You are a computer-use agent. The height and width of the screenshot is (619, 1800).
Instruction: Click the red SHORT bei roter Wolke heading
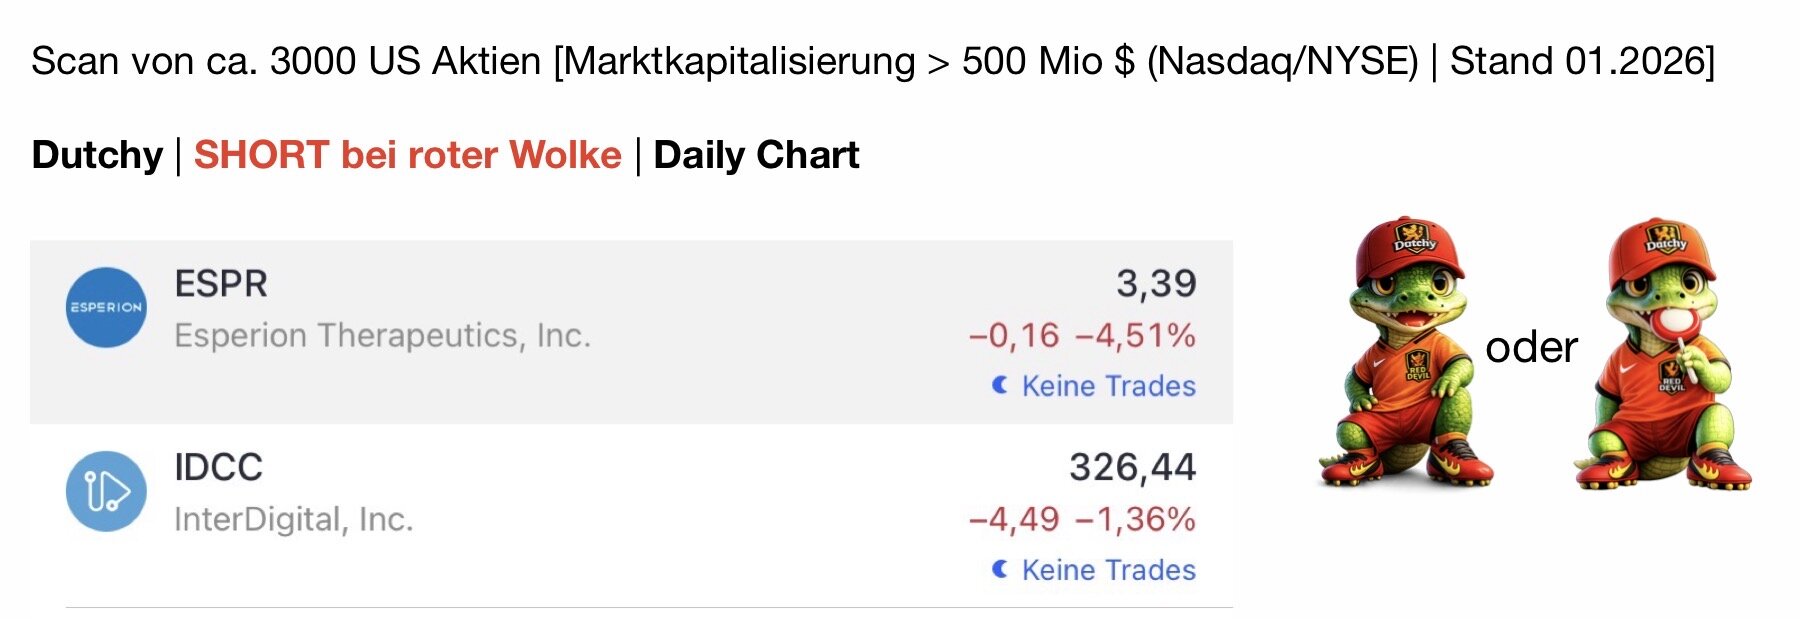pyautogui.click(x=407, y=155)
